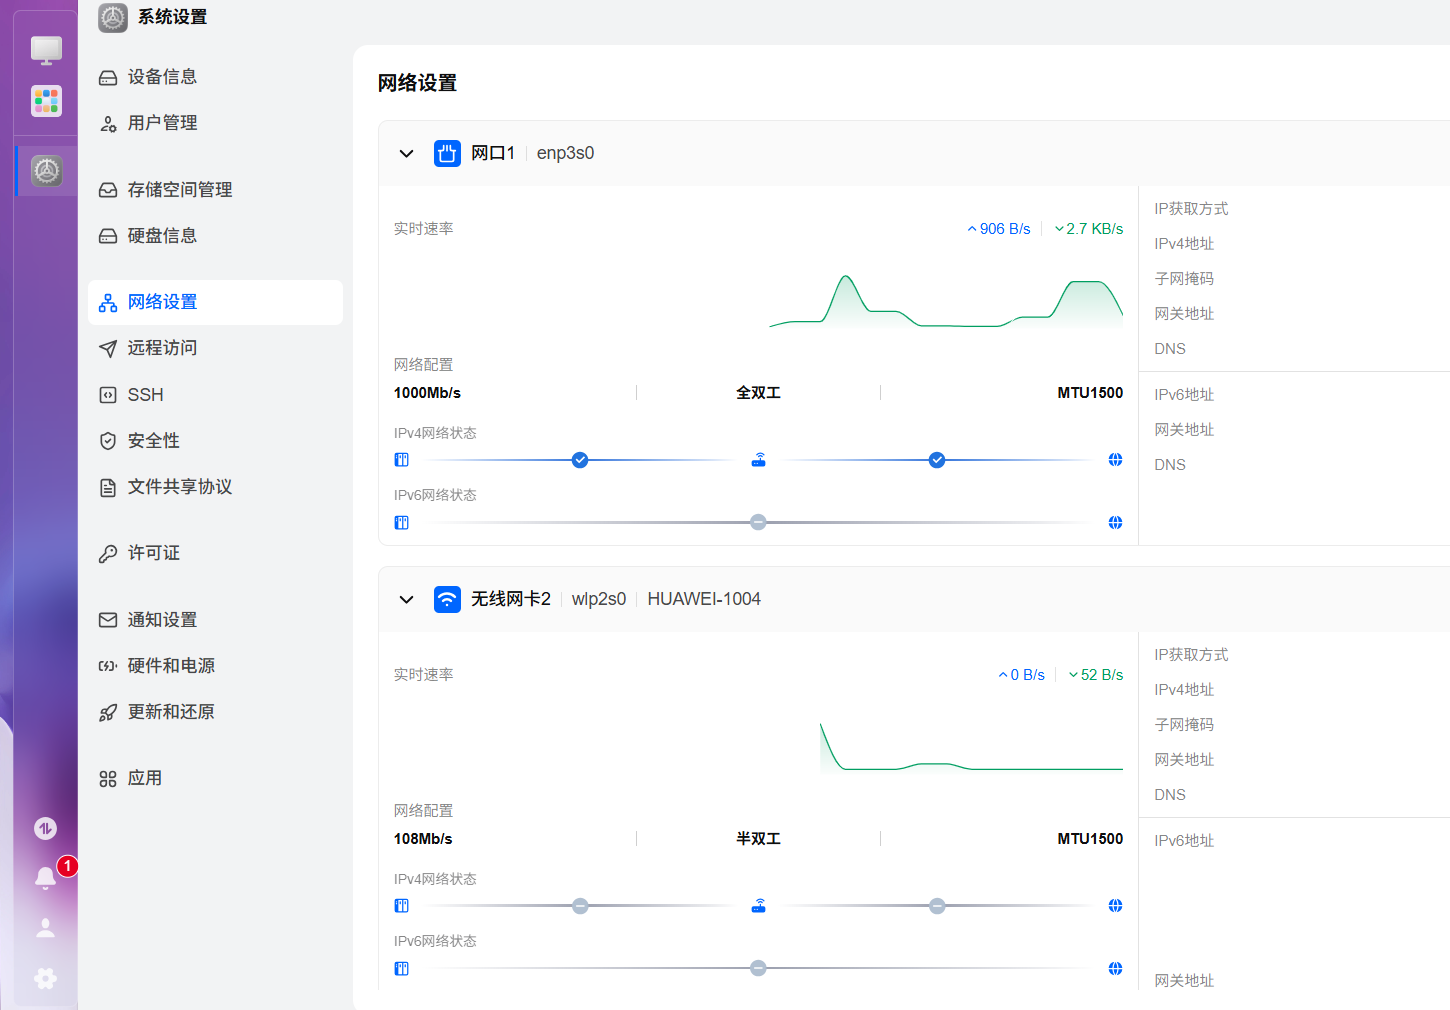
Task: Click the globe icon at 网口1 IPv6 status end
Action: click(x=1115, y=523)
